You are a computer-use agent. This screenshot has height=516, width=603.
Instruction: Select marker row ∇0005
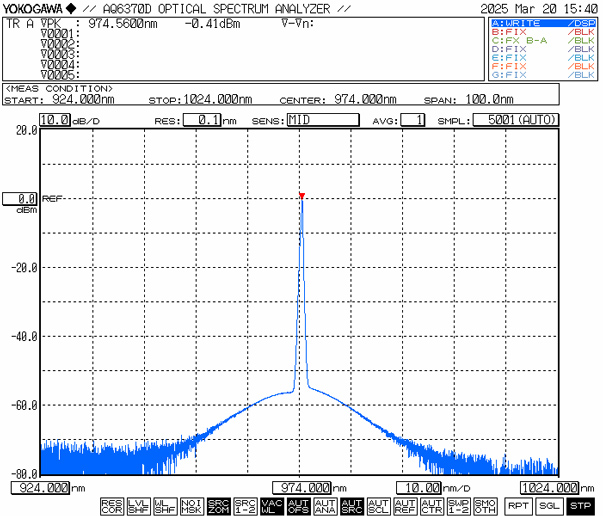pyautogui.click(x=60, y=74)
